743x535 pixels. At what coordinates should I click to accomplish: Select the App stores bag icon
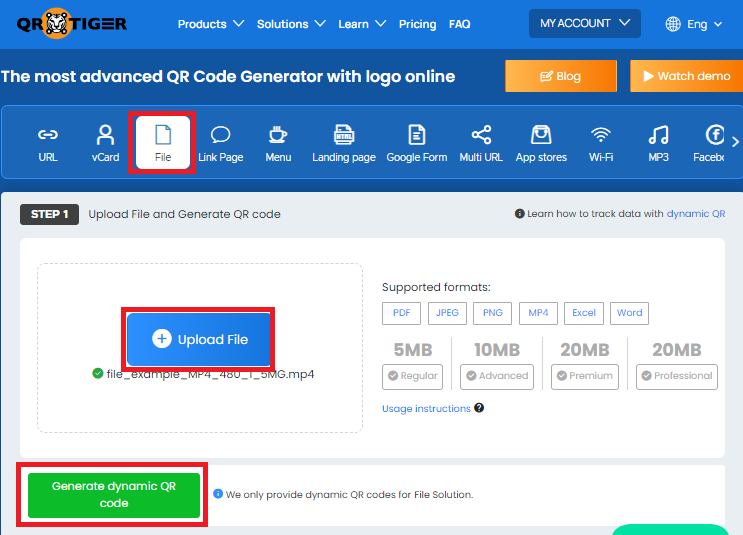[x=541, y=135]
